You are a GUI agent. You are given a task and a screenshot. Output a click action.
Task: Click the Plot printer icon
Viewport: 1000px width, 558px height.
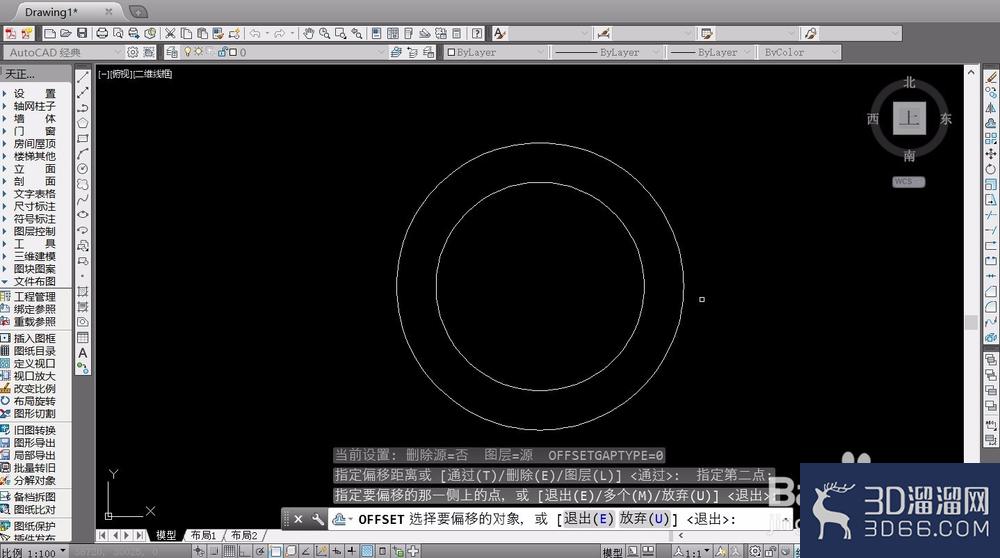102,33
